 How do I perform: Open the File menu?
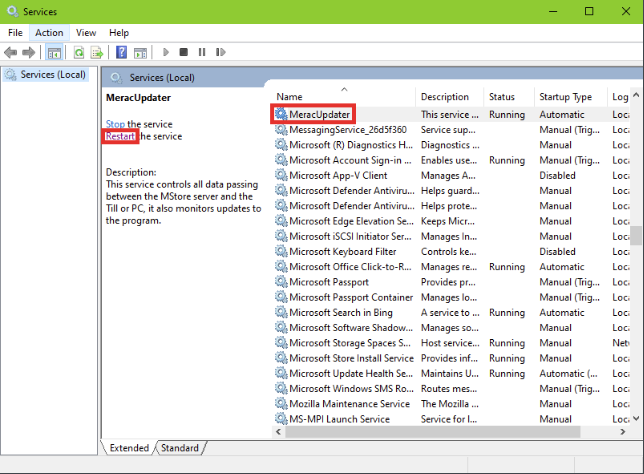pos(15,33)
